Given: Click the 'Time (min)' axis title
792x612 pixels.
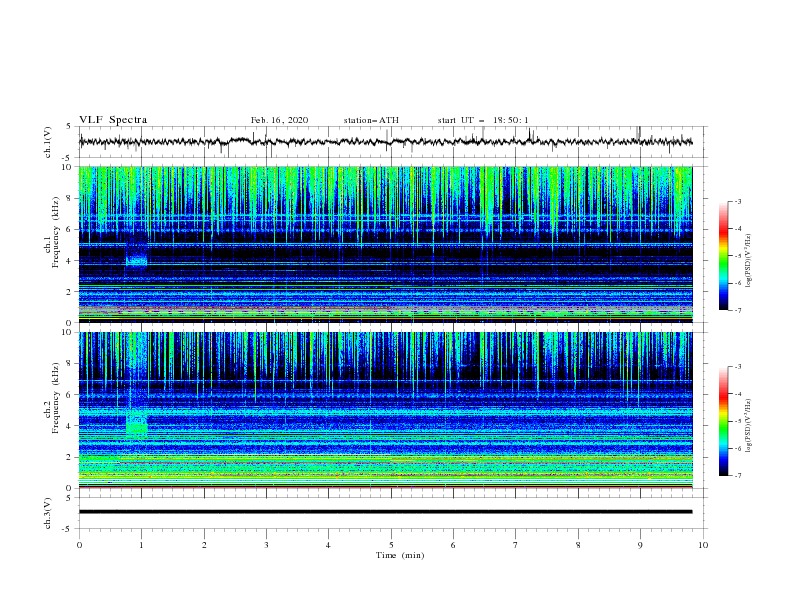Looking at the screenshot, I should click(400, 555).
